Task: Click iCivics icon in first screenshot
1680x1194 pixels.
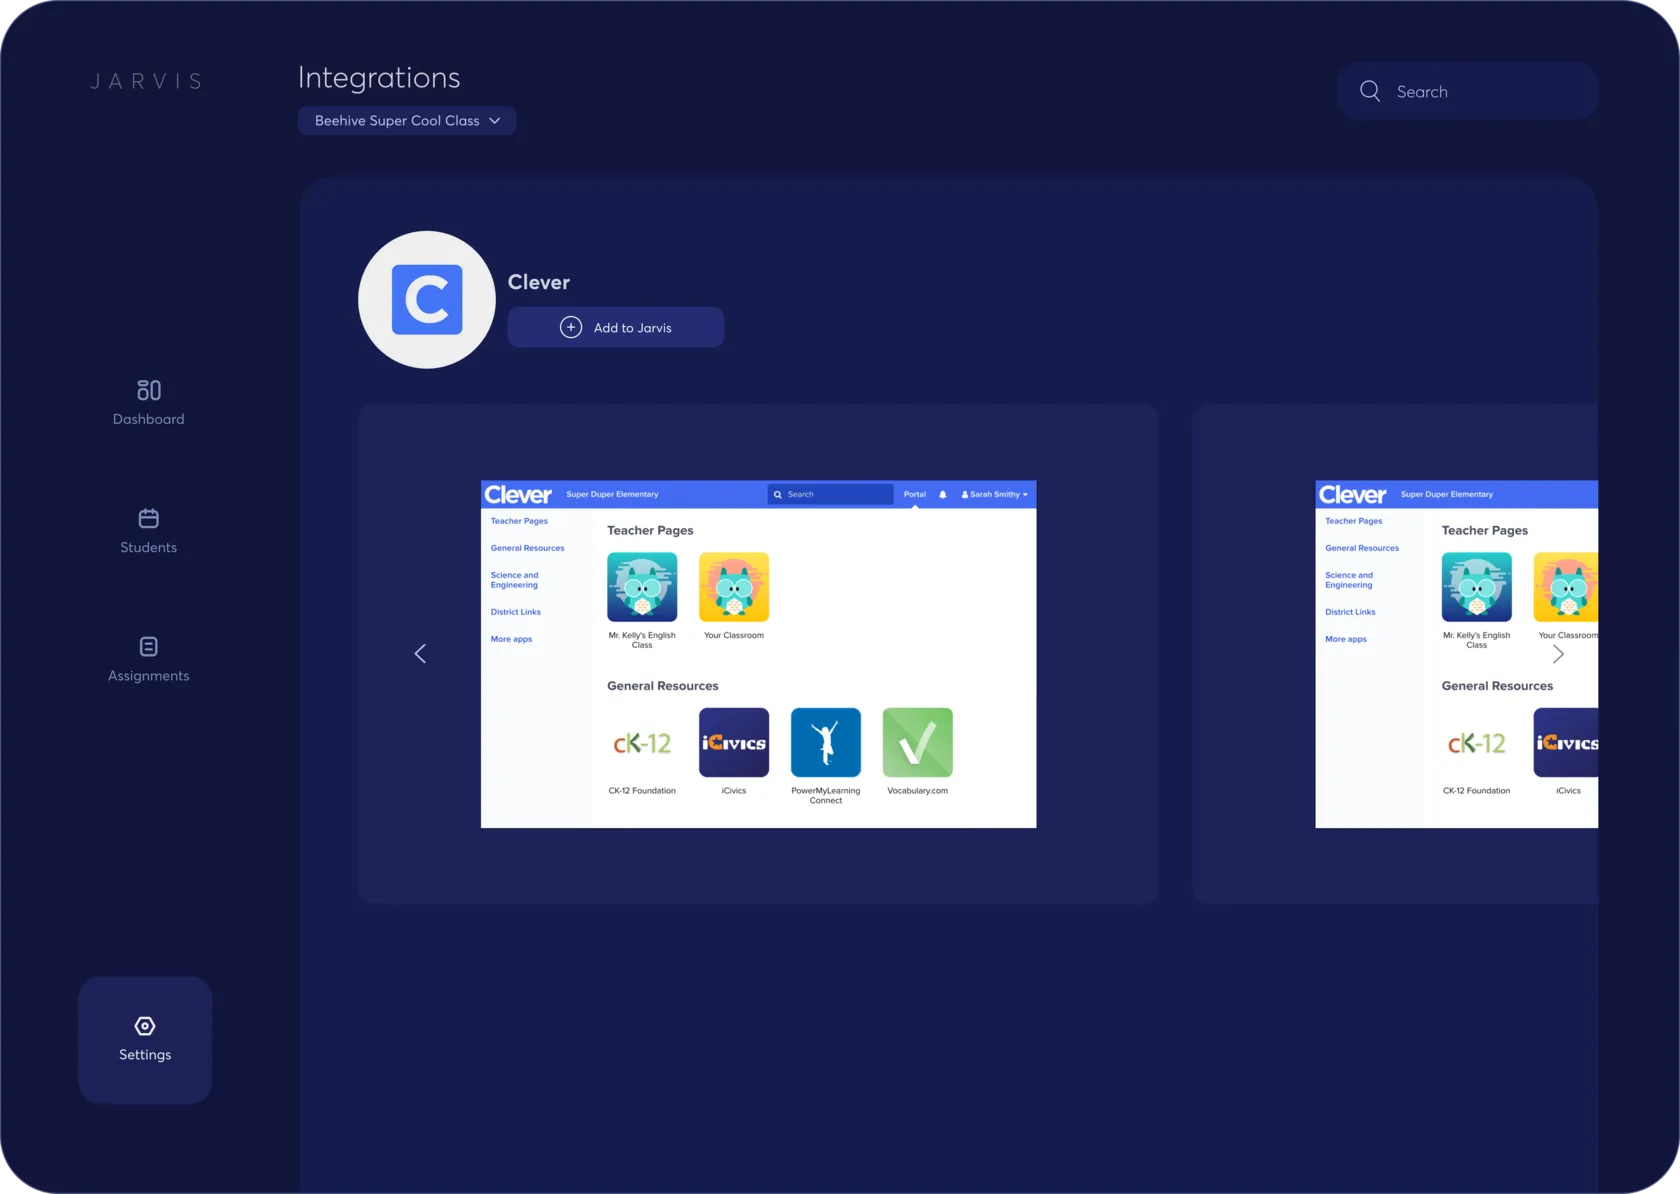Action: pos(734,743)
